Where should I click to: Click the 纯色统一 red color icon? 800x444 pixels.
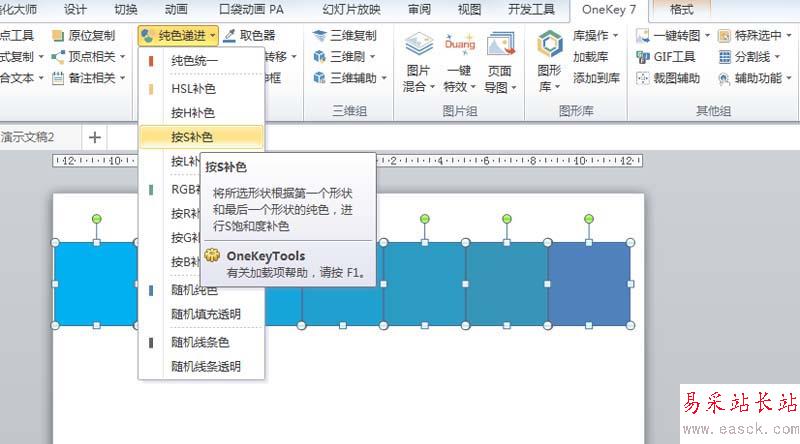tap(151, 61)
